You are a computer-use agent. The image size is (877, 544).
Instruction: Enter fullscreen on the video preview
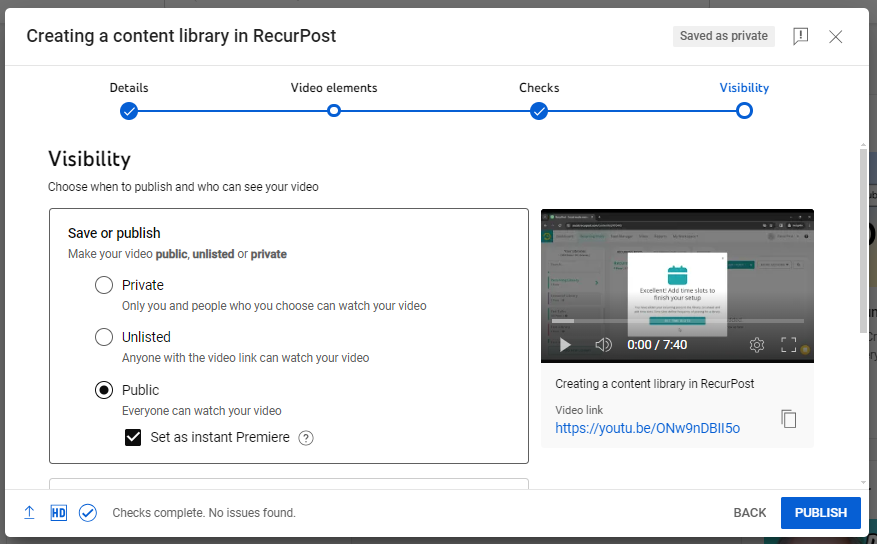click(x=789, y=345)
